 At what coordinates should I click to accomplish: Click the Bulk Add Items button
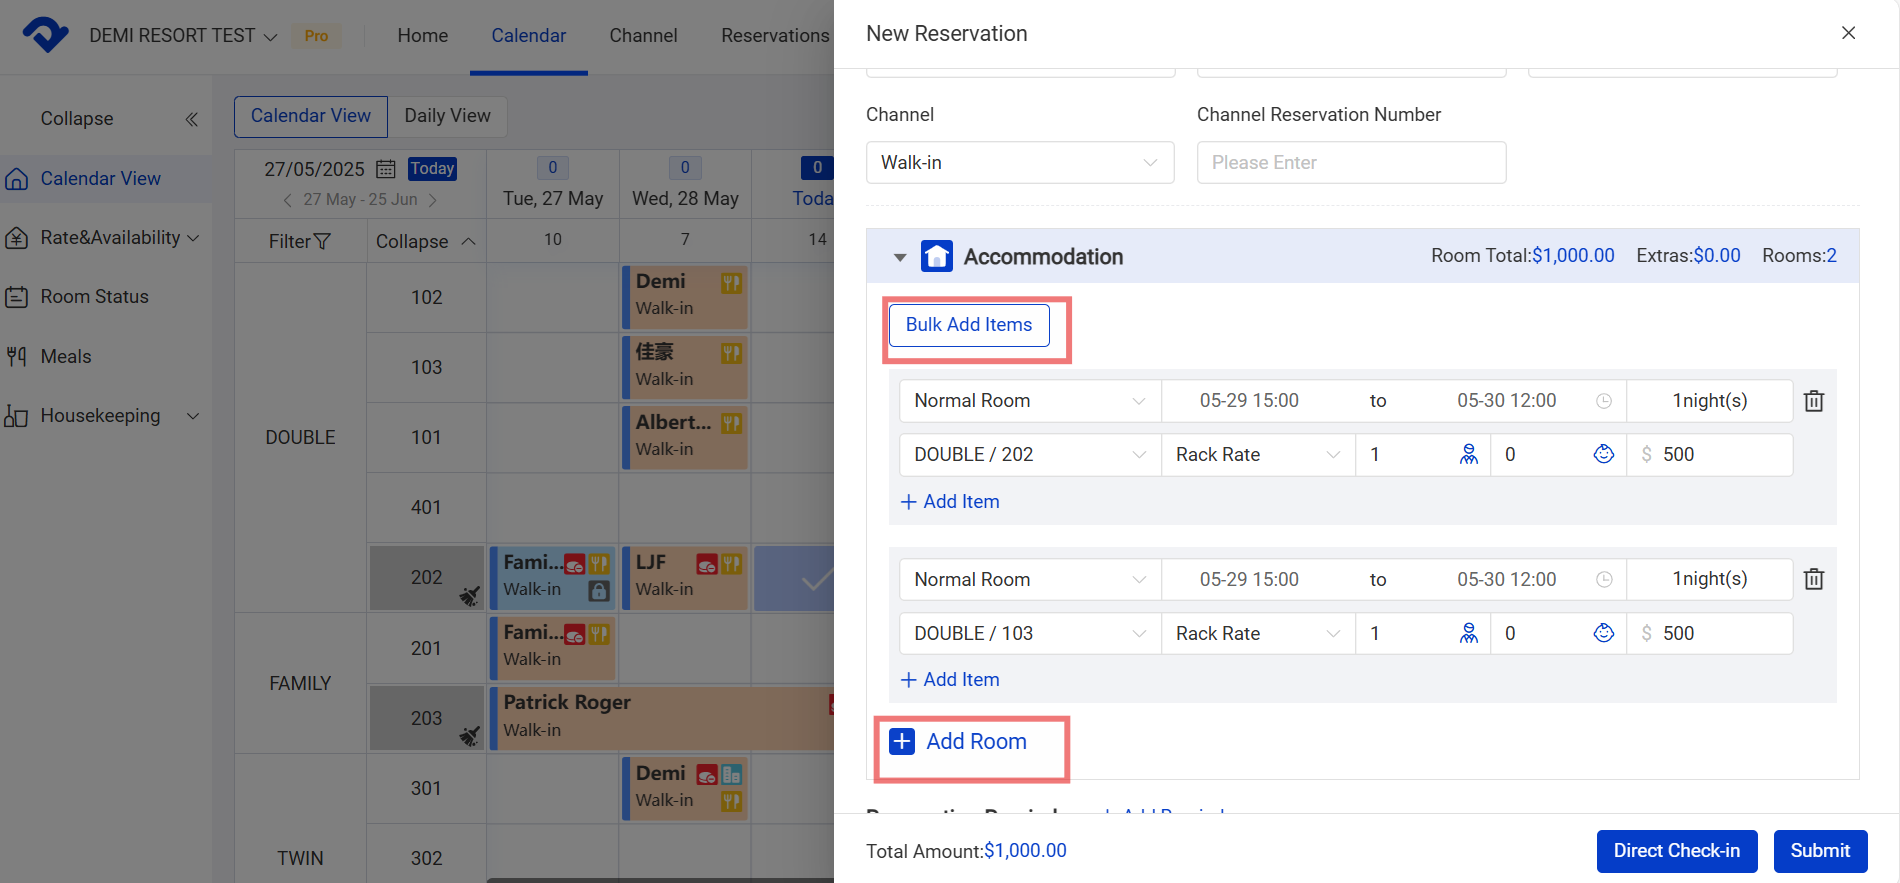(968, 325)
